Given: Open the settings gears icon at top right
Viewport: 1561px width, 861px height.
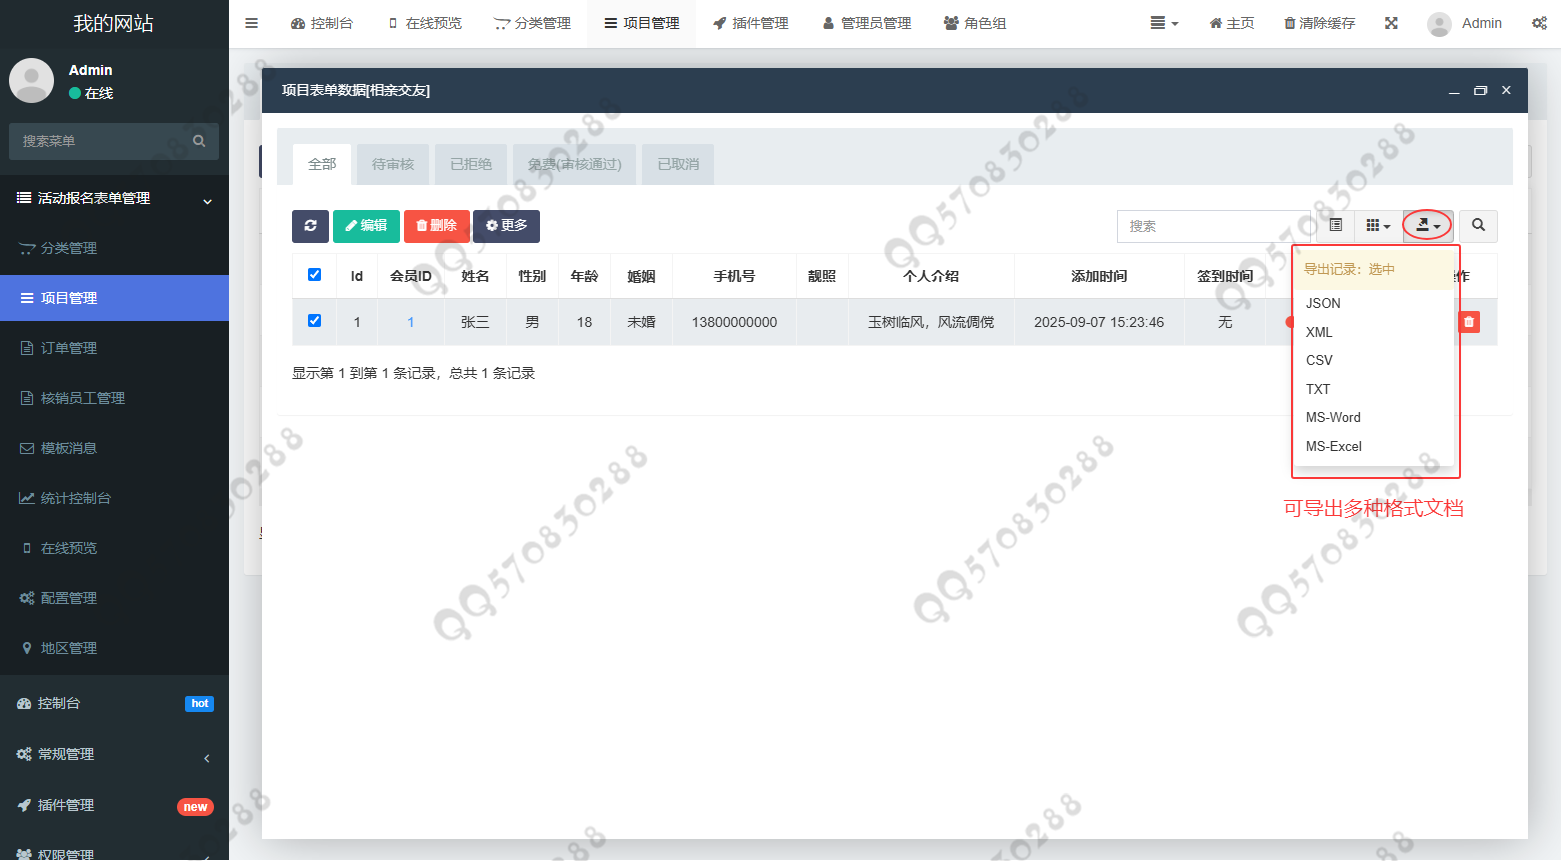Looking at the screenshot, I should [1539, 23].
